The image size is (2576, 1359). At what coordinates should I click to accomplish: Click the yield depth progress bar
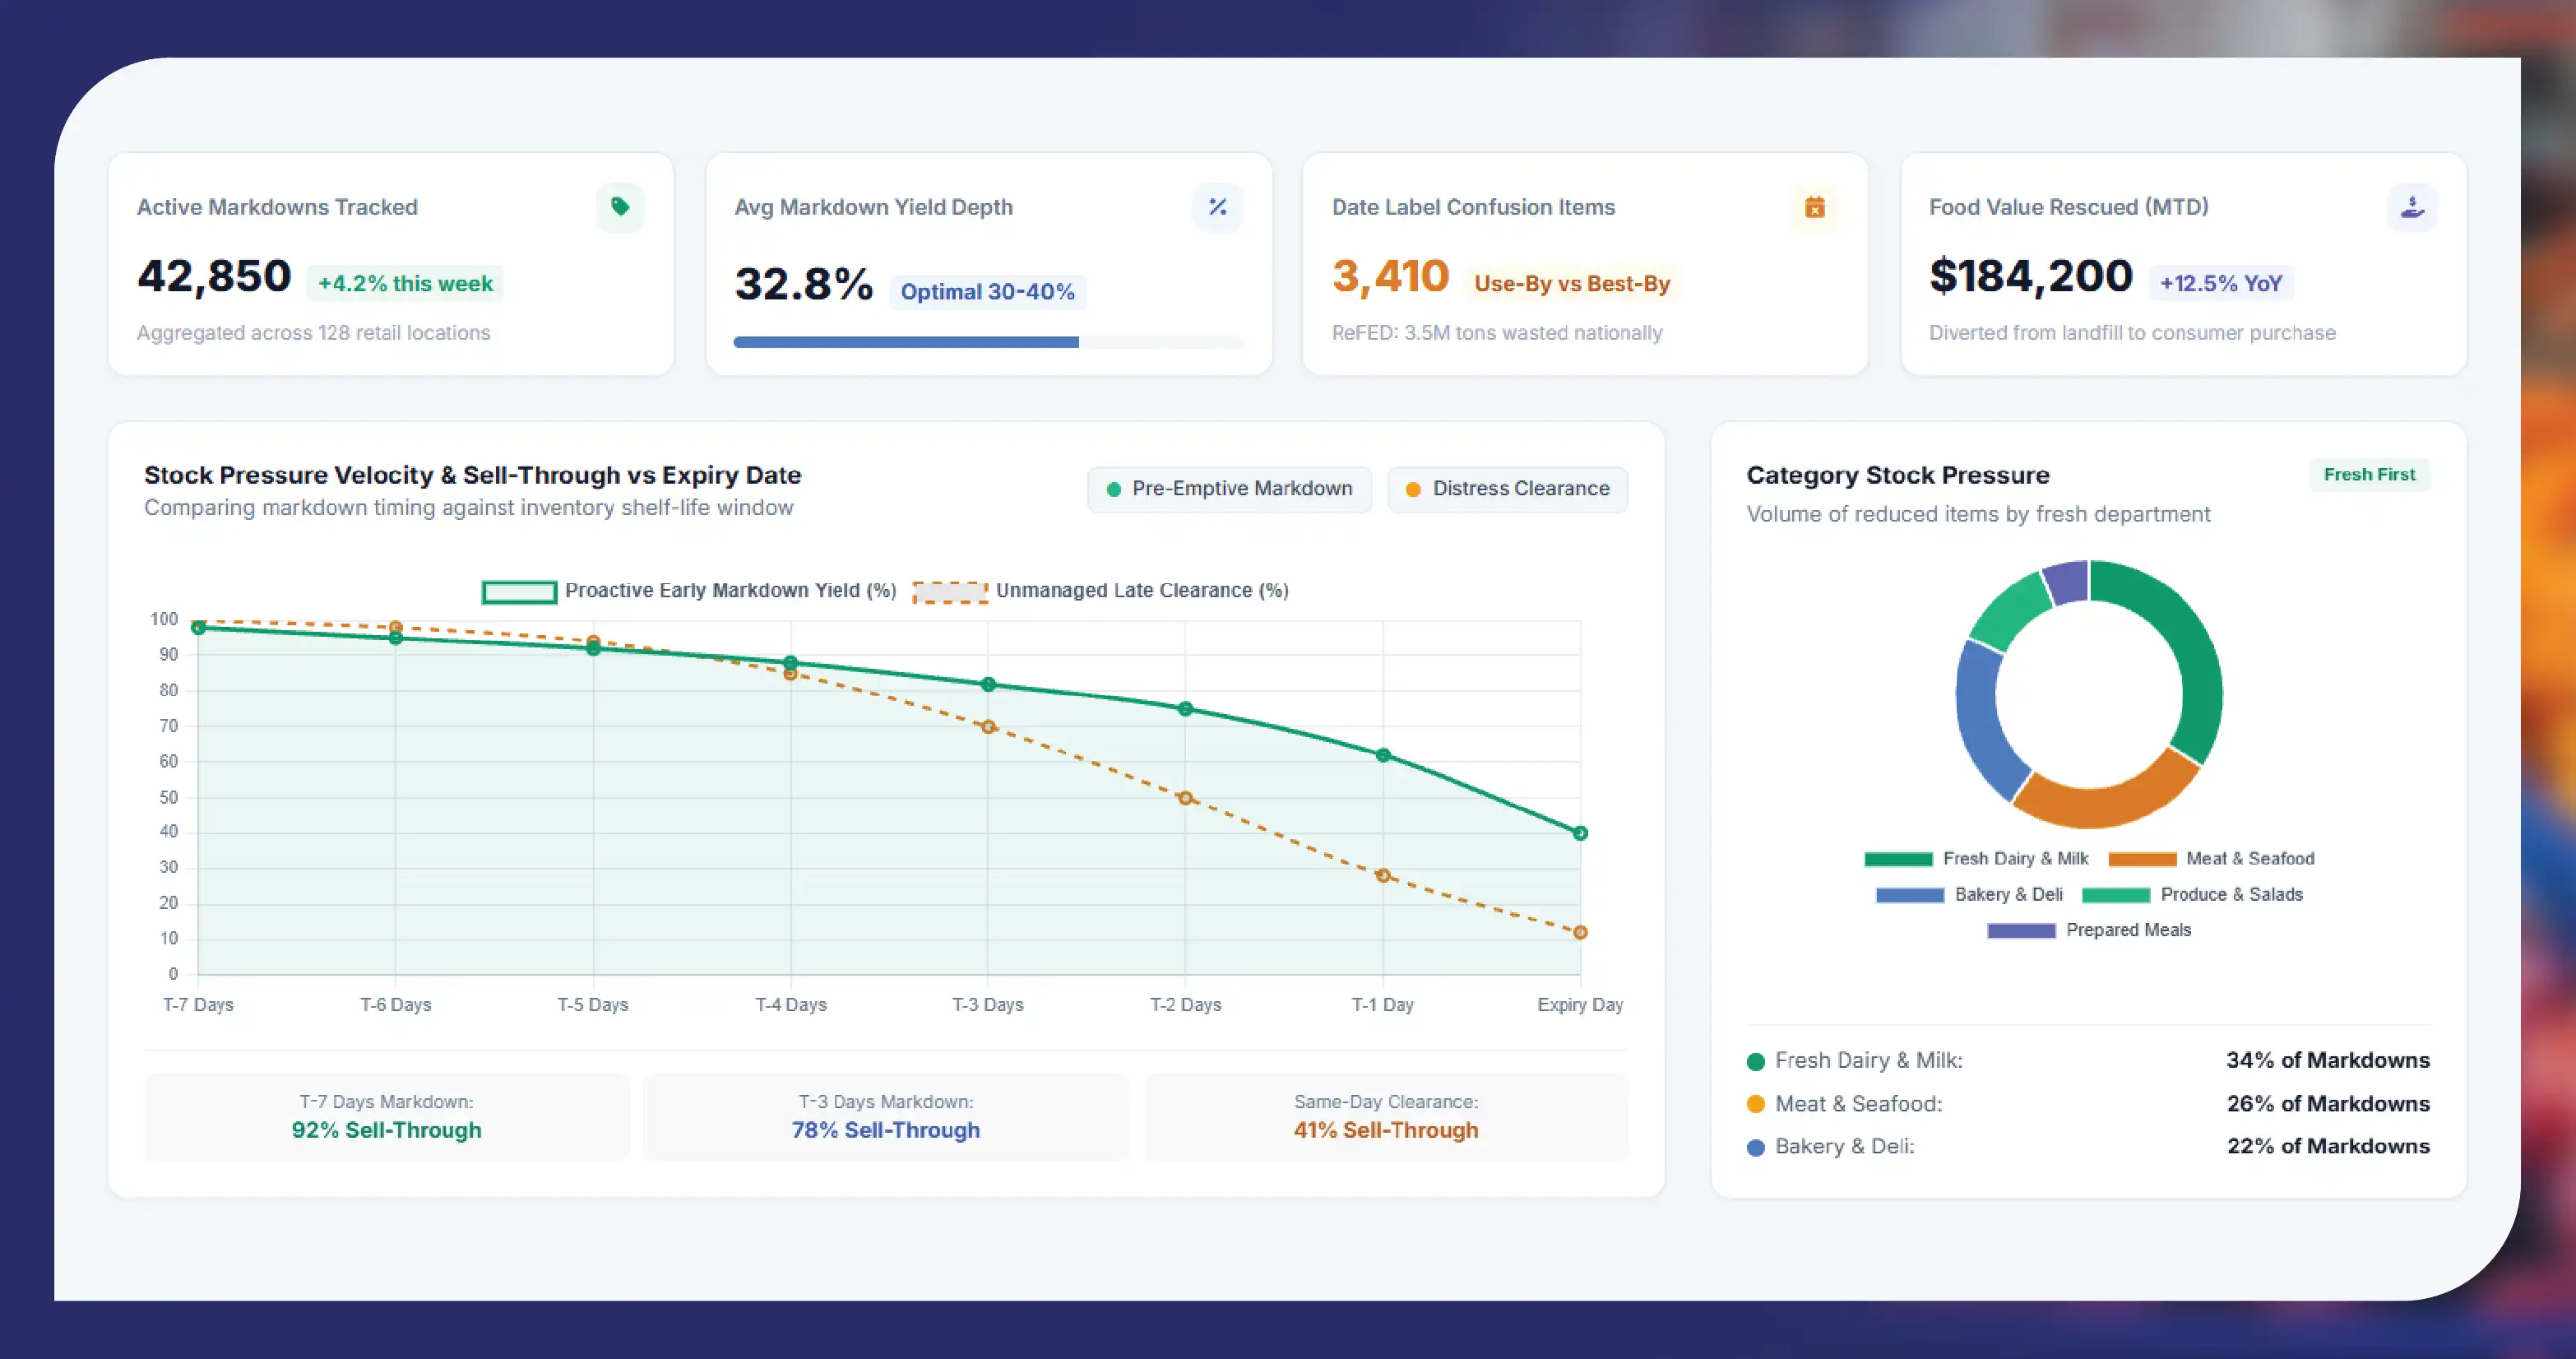988,342
